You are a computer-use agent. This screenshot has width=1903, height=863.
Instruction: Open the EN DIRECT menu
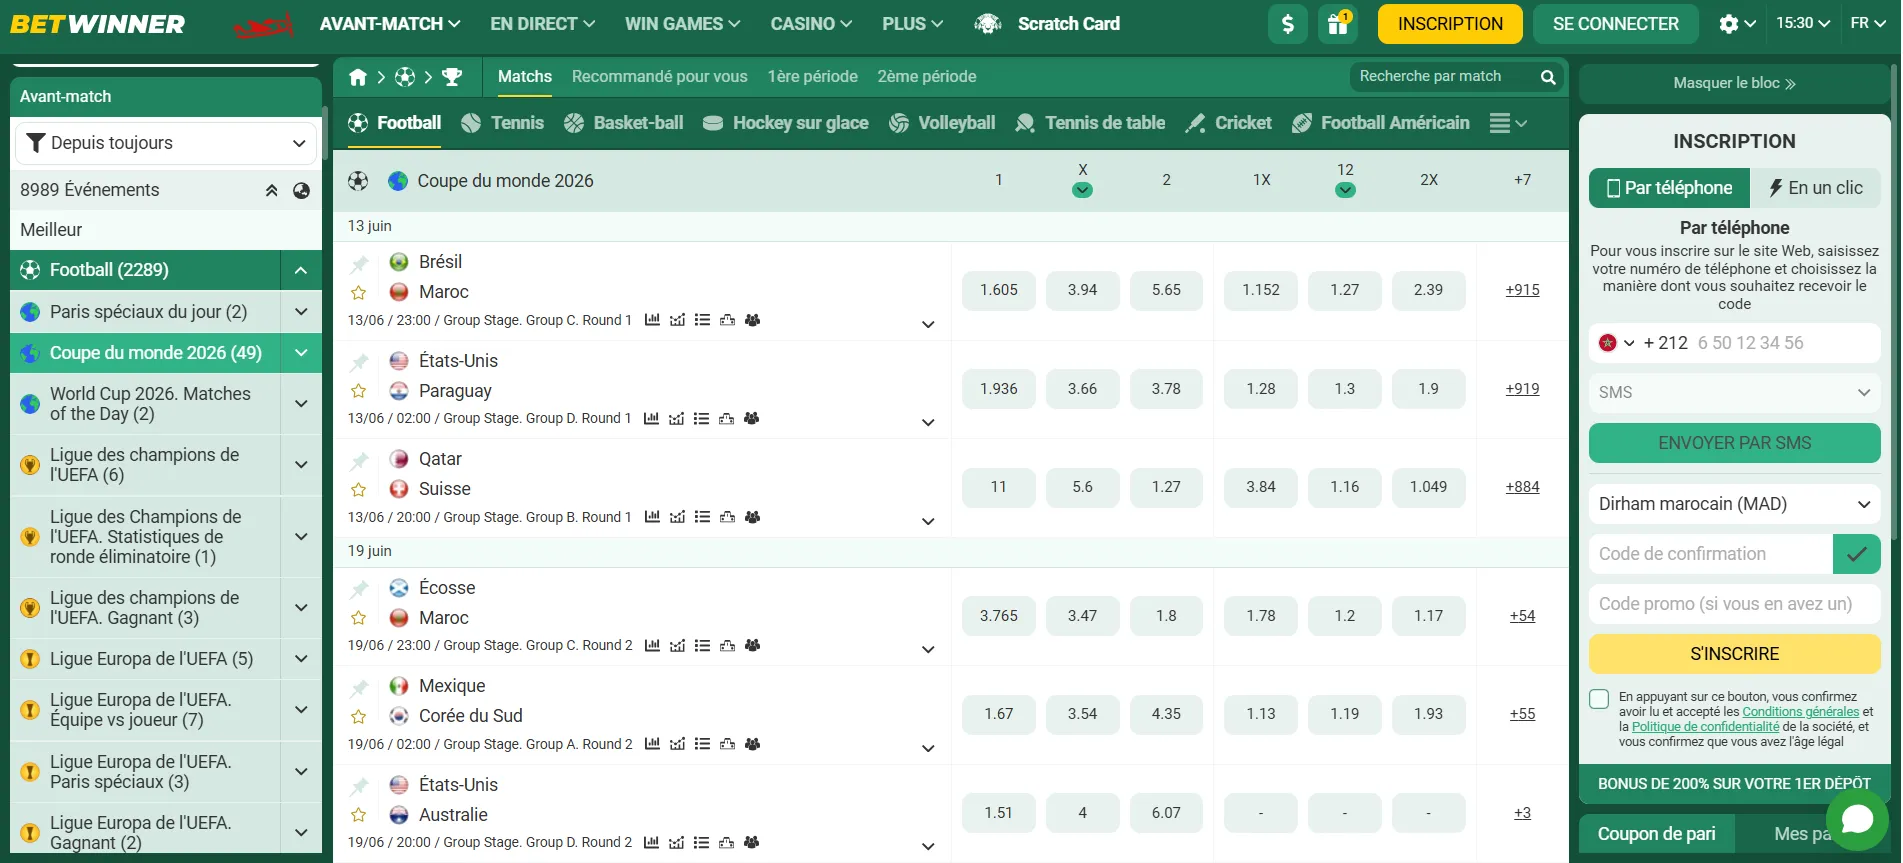[x=542, y=23]
